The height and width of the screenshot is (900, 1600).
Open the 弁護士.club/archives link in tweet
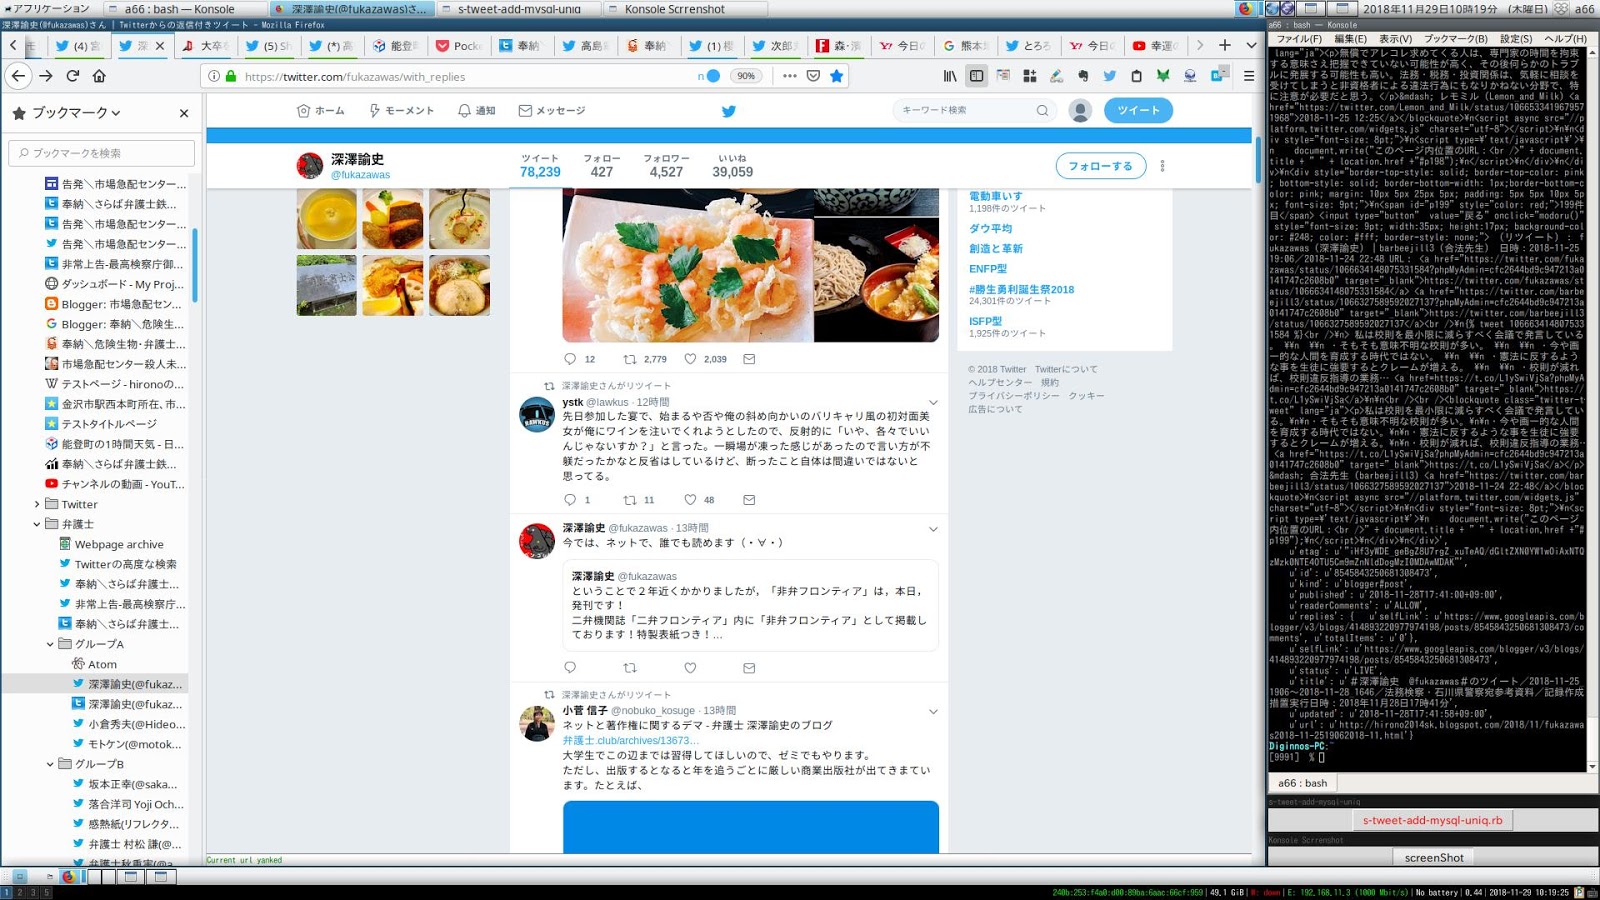coord(630,740)
